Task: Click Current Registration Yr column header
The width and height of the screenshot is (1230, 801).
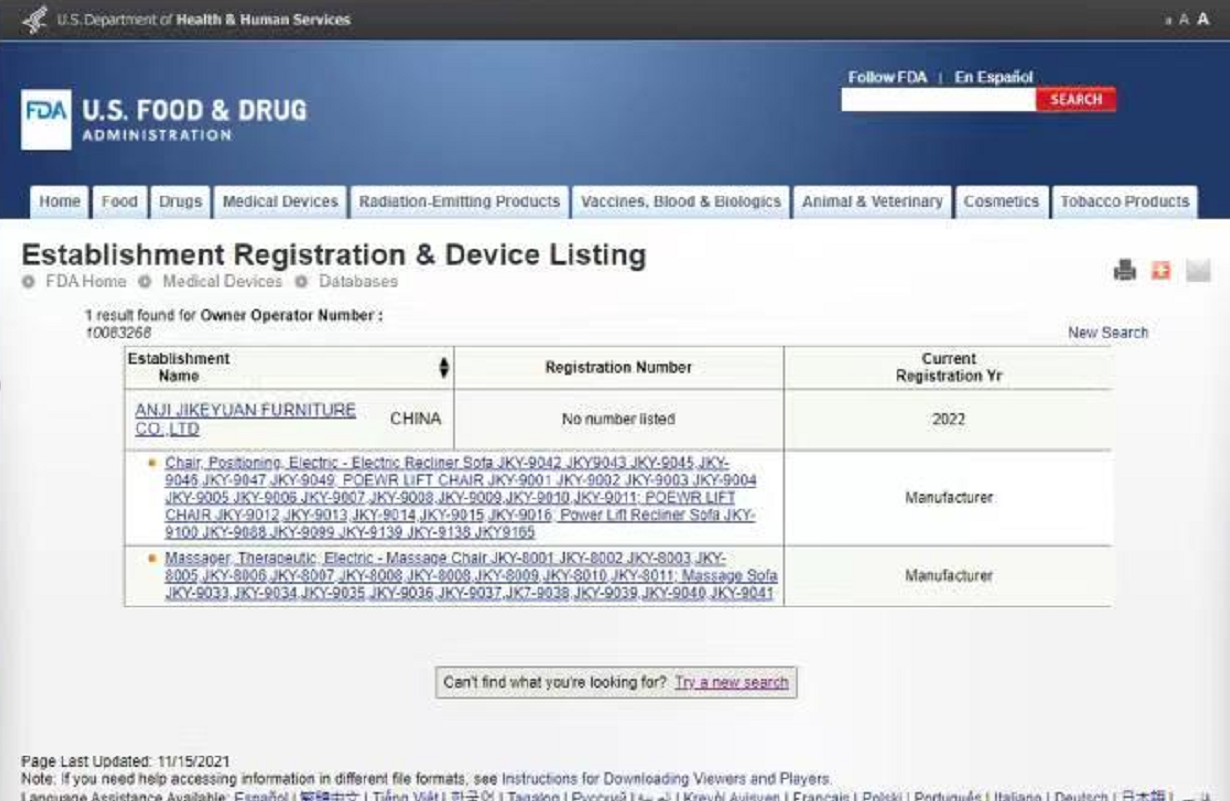Action: [948, 368]
